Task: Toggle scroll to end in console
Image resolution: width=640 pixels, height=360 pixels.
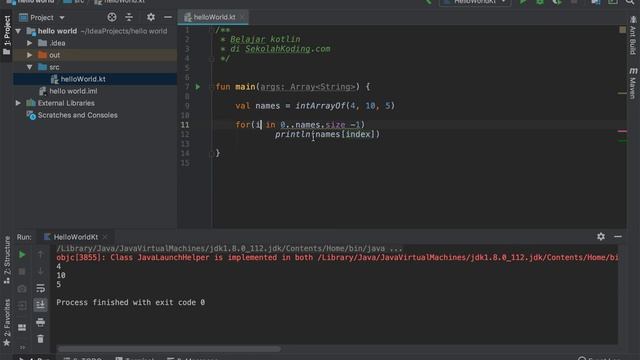Action: tap(40, 305)
